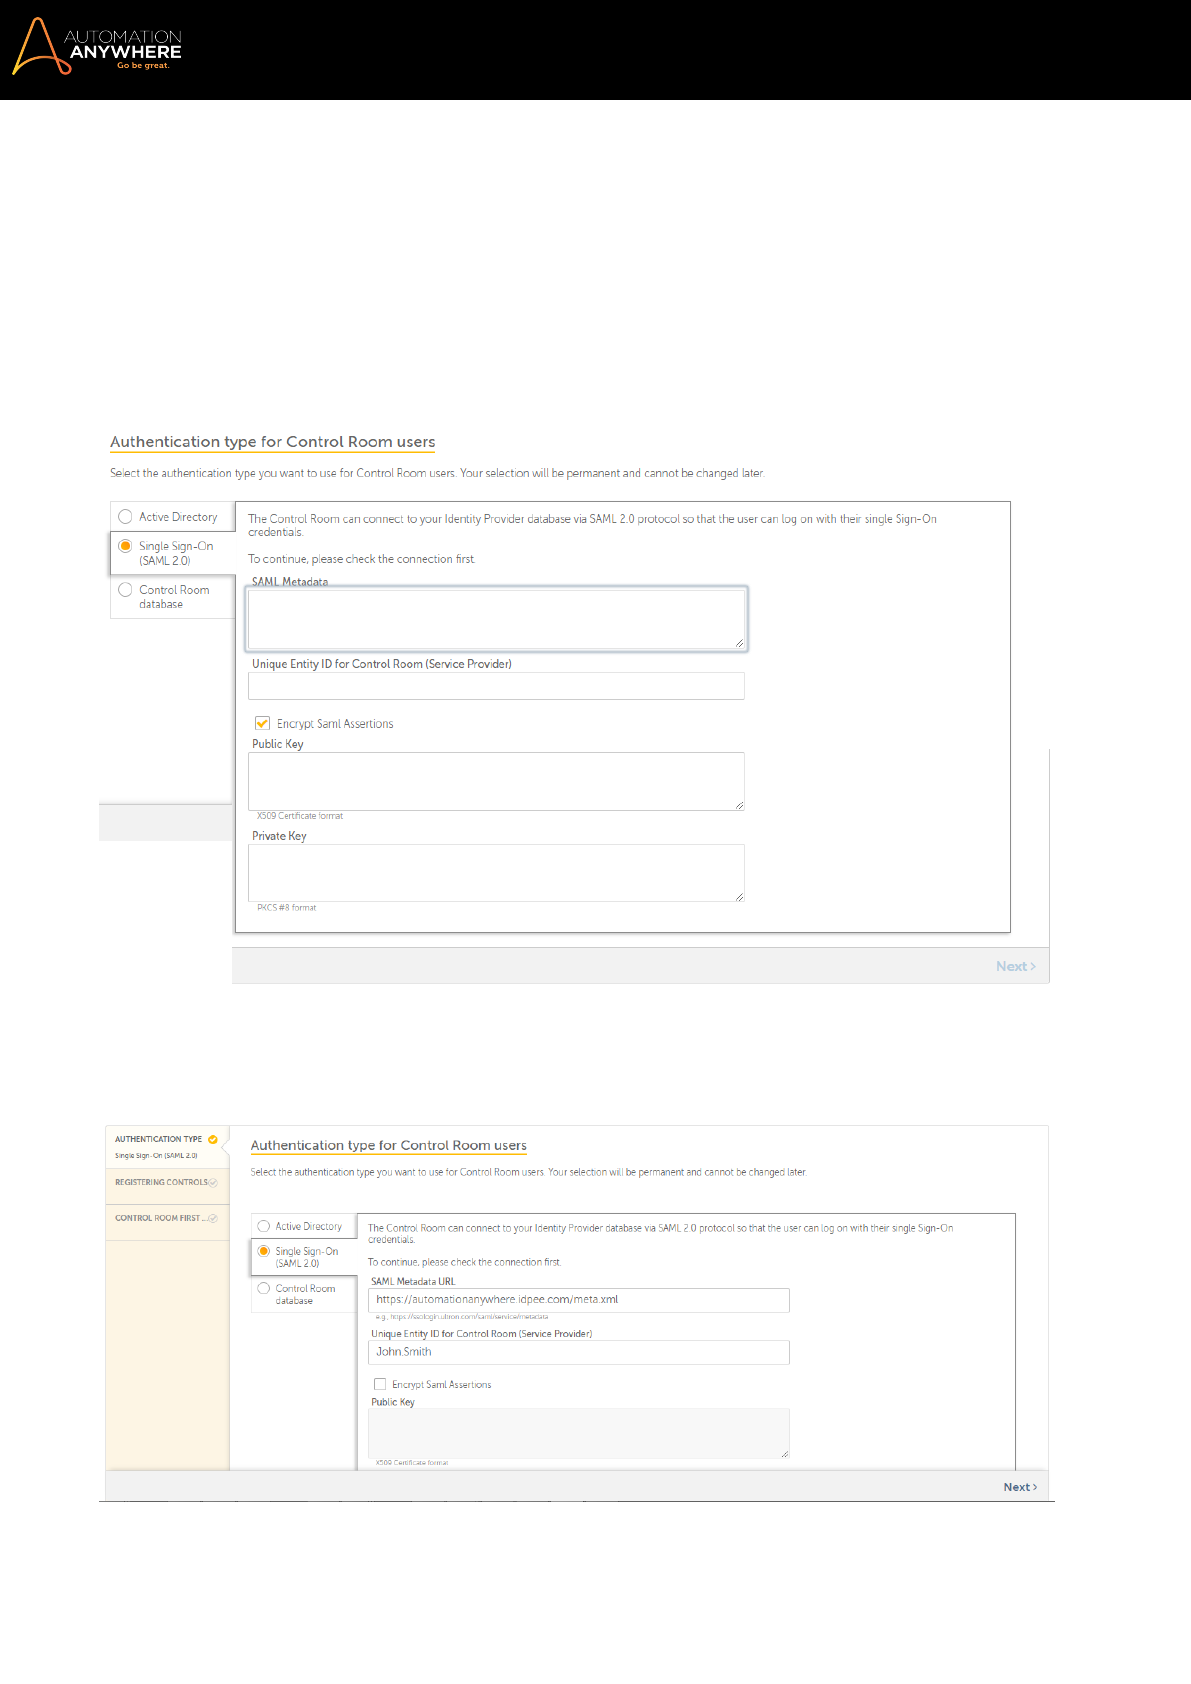1191x1684 pixels.
Task: Click grey check icon beside Registering Controls
Action: [213, 1183]
